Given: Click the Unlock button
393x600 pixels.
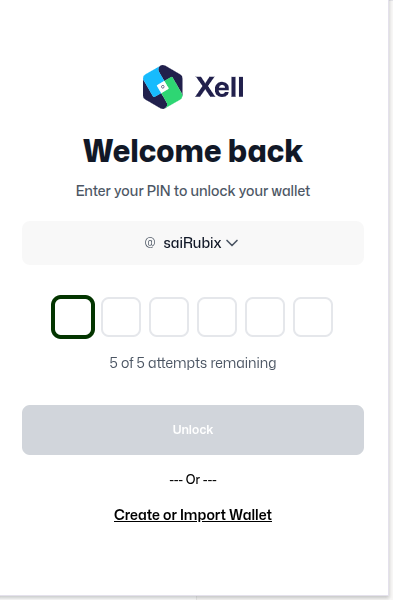Looking at the screenshot, I should pos(193,430).
